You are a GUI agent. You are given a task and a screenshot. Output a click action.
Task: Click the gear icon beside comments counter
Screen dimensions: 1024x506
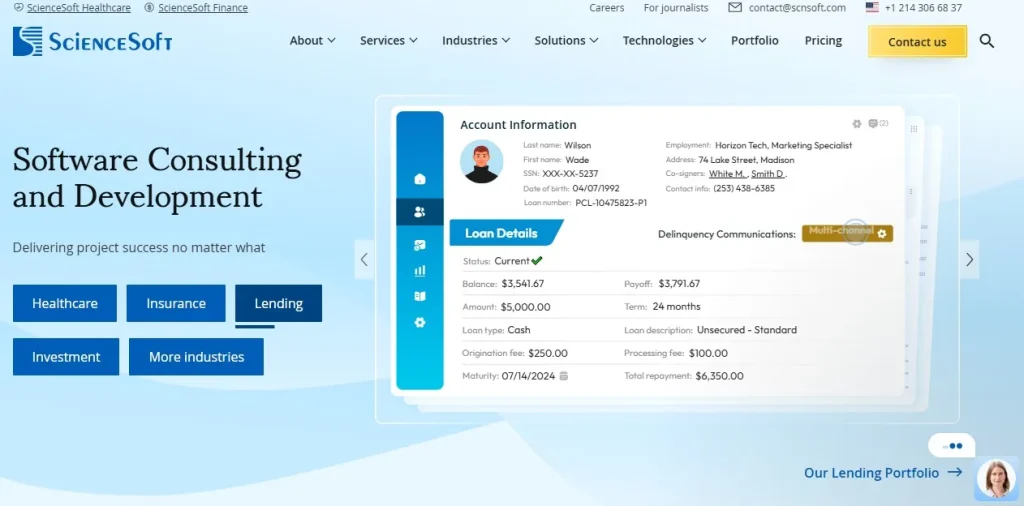tap(857, 123)
